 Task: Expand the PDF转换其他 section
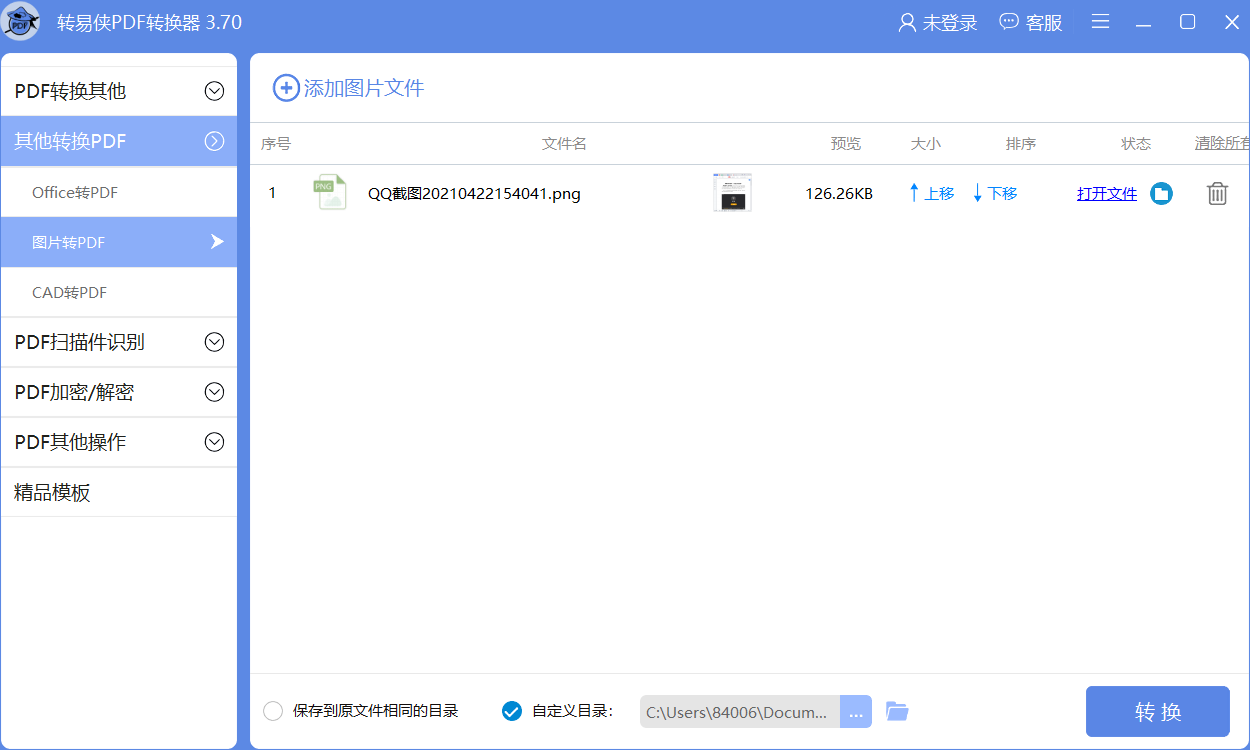coord(119,91)
